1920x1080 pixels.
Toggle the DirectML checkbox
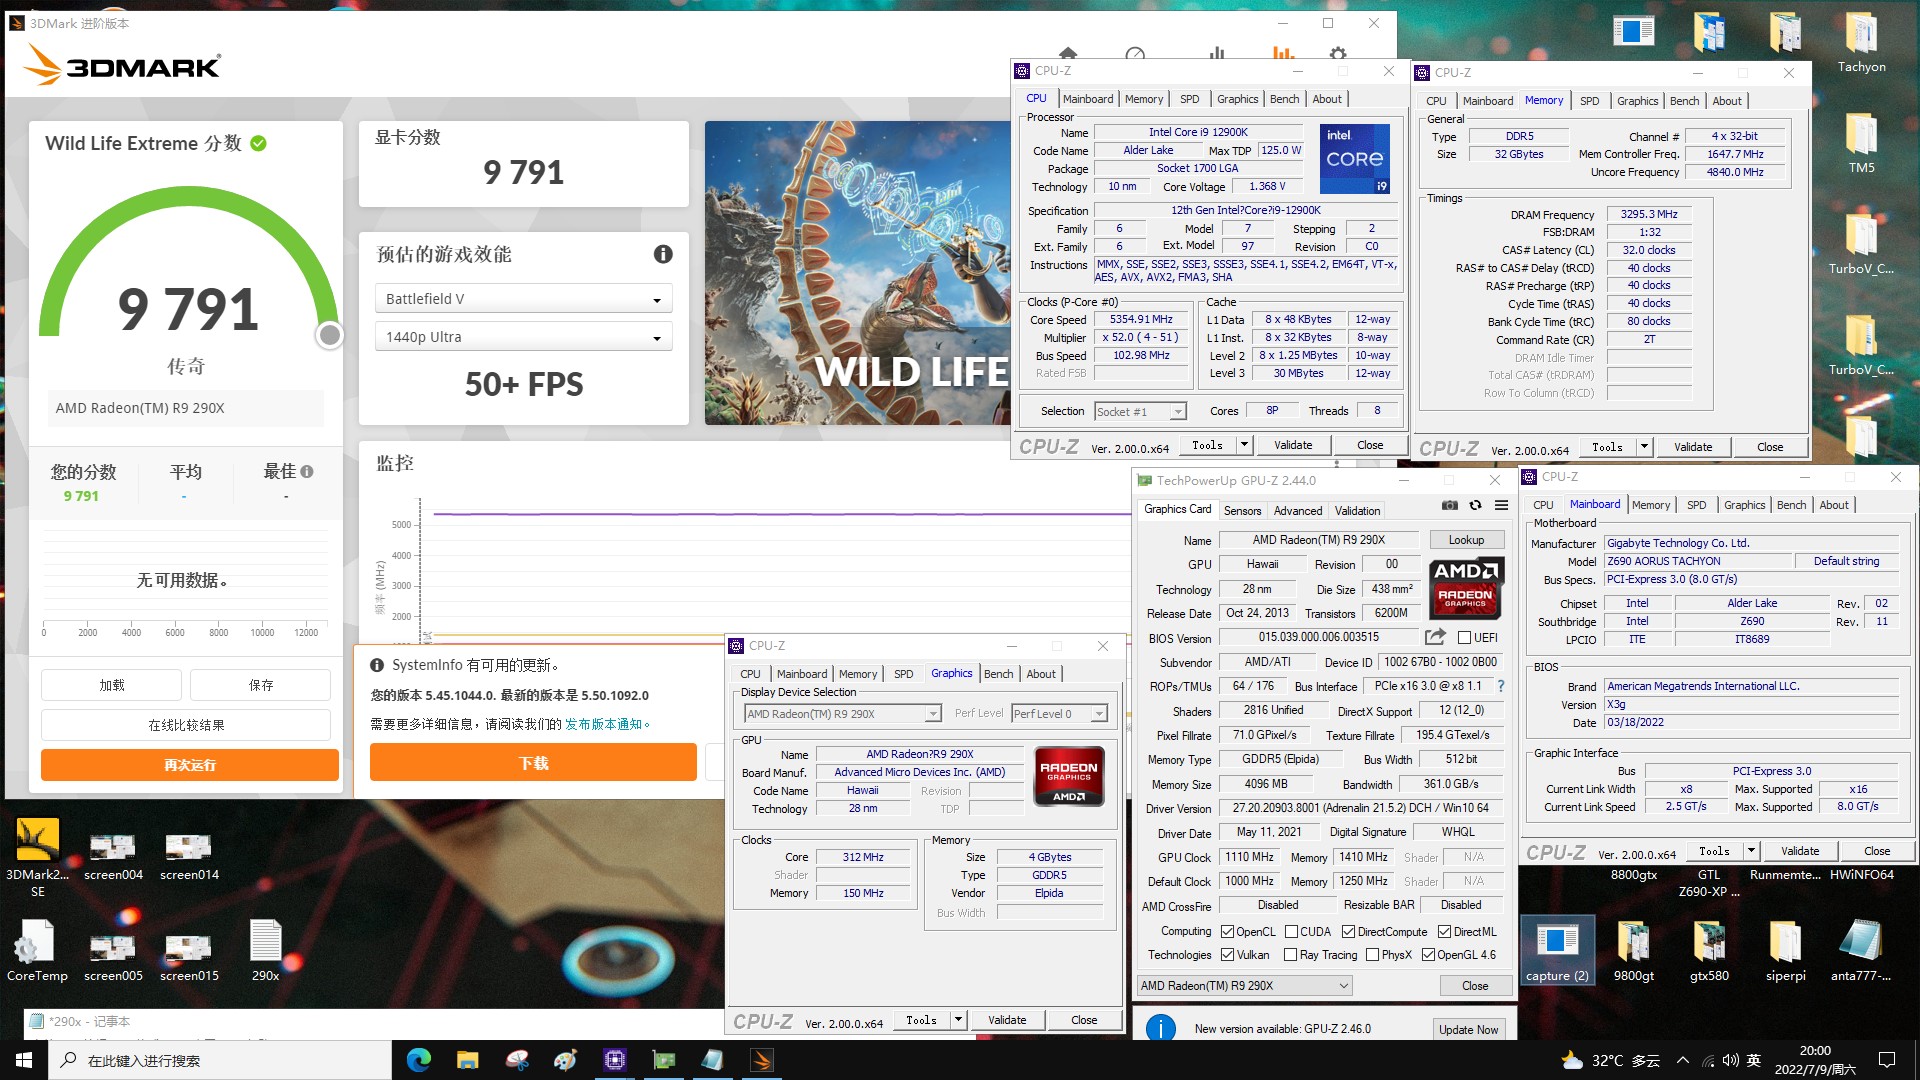point(1444,932)
